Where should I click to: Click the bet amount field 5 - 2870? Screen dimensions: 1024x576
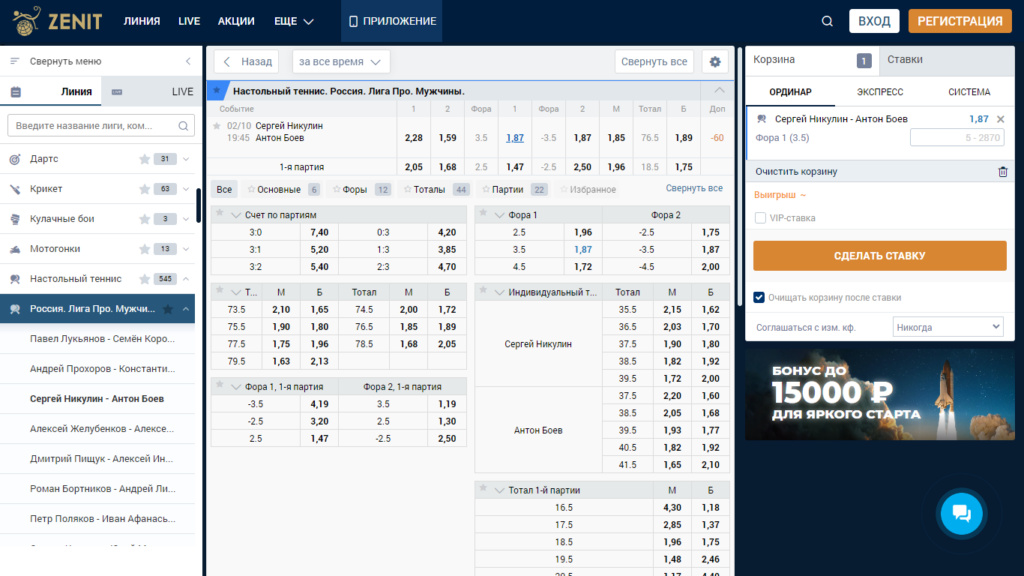pyautogui.click(x=957, y=138)
